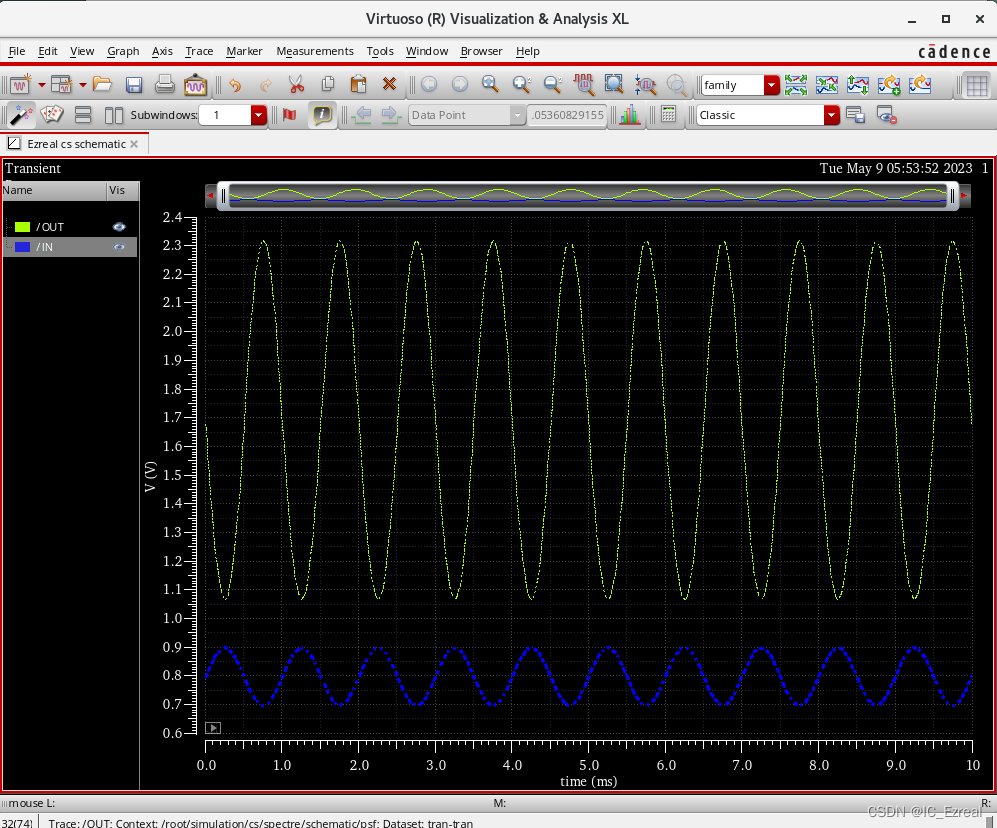The height and width of the screenshot is (828, 997).
Task: Open the Subwindows count dropdown
Action: click(259, 115)
